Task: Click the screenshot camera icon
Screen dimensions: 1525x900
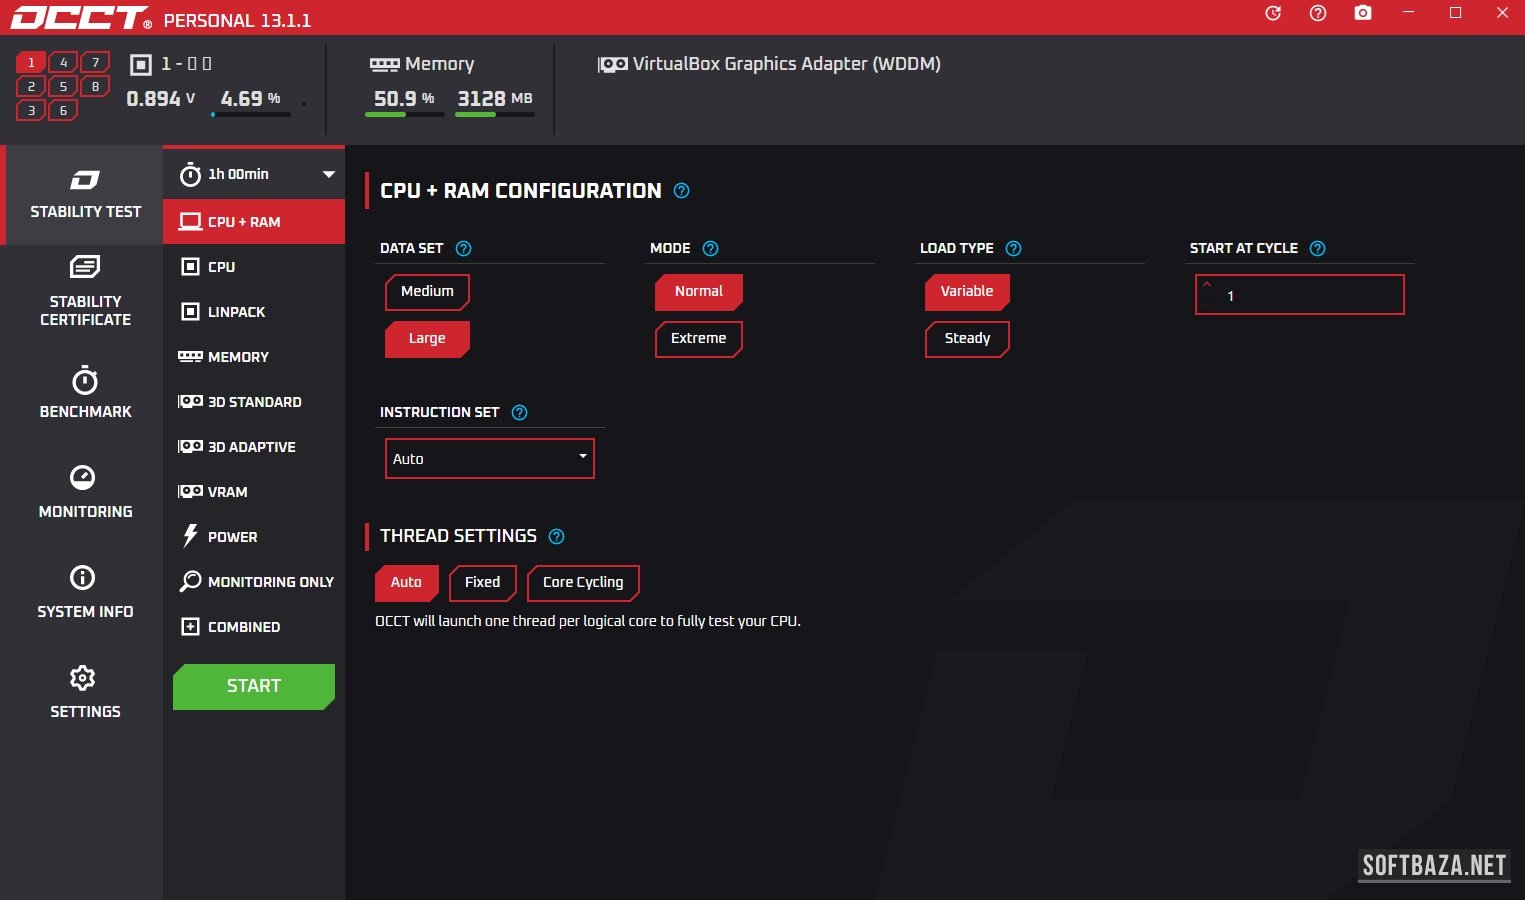Action: (1362, 13)
